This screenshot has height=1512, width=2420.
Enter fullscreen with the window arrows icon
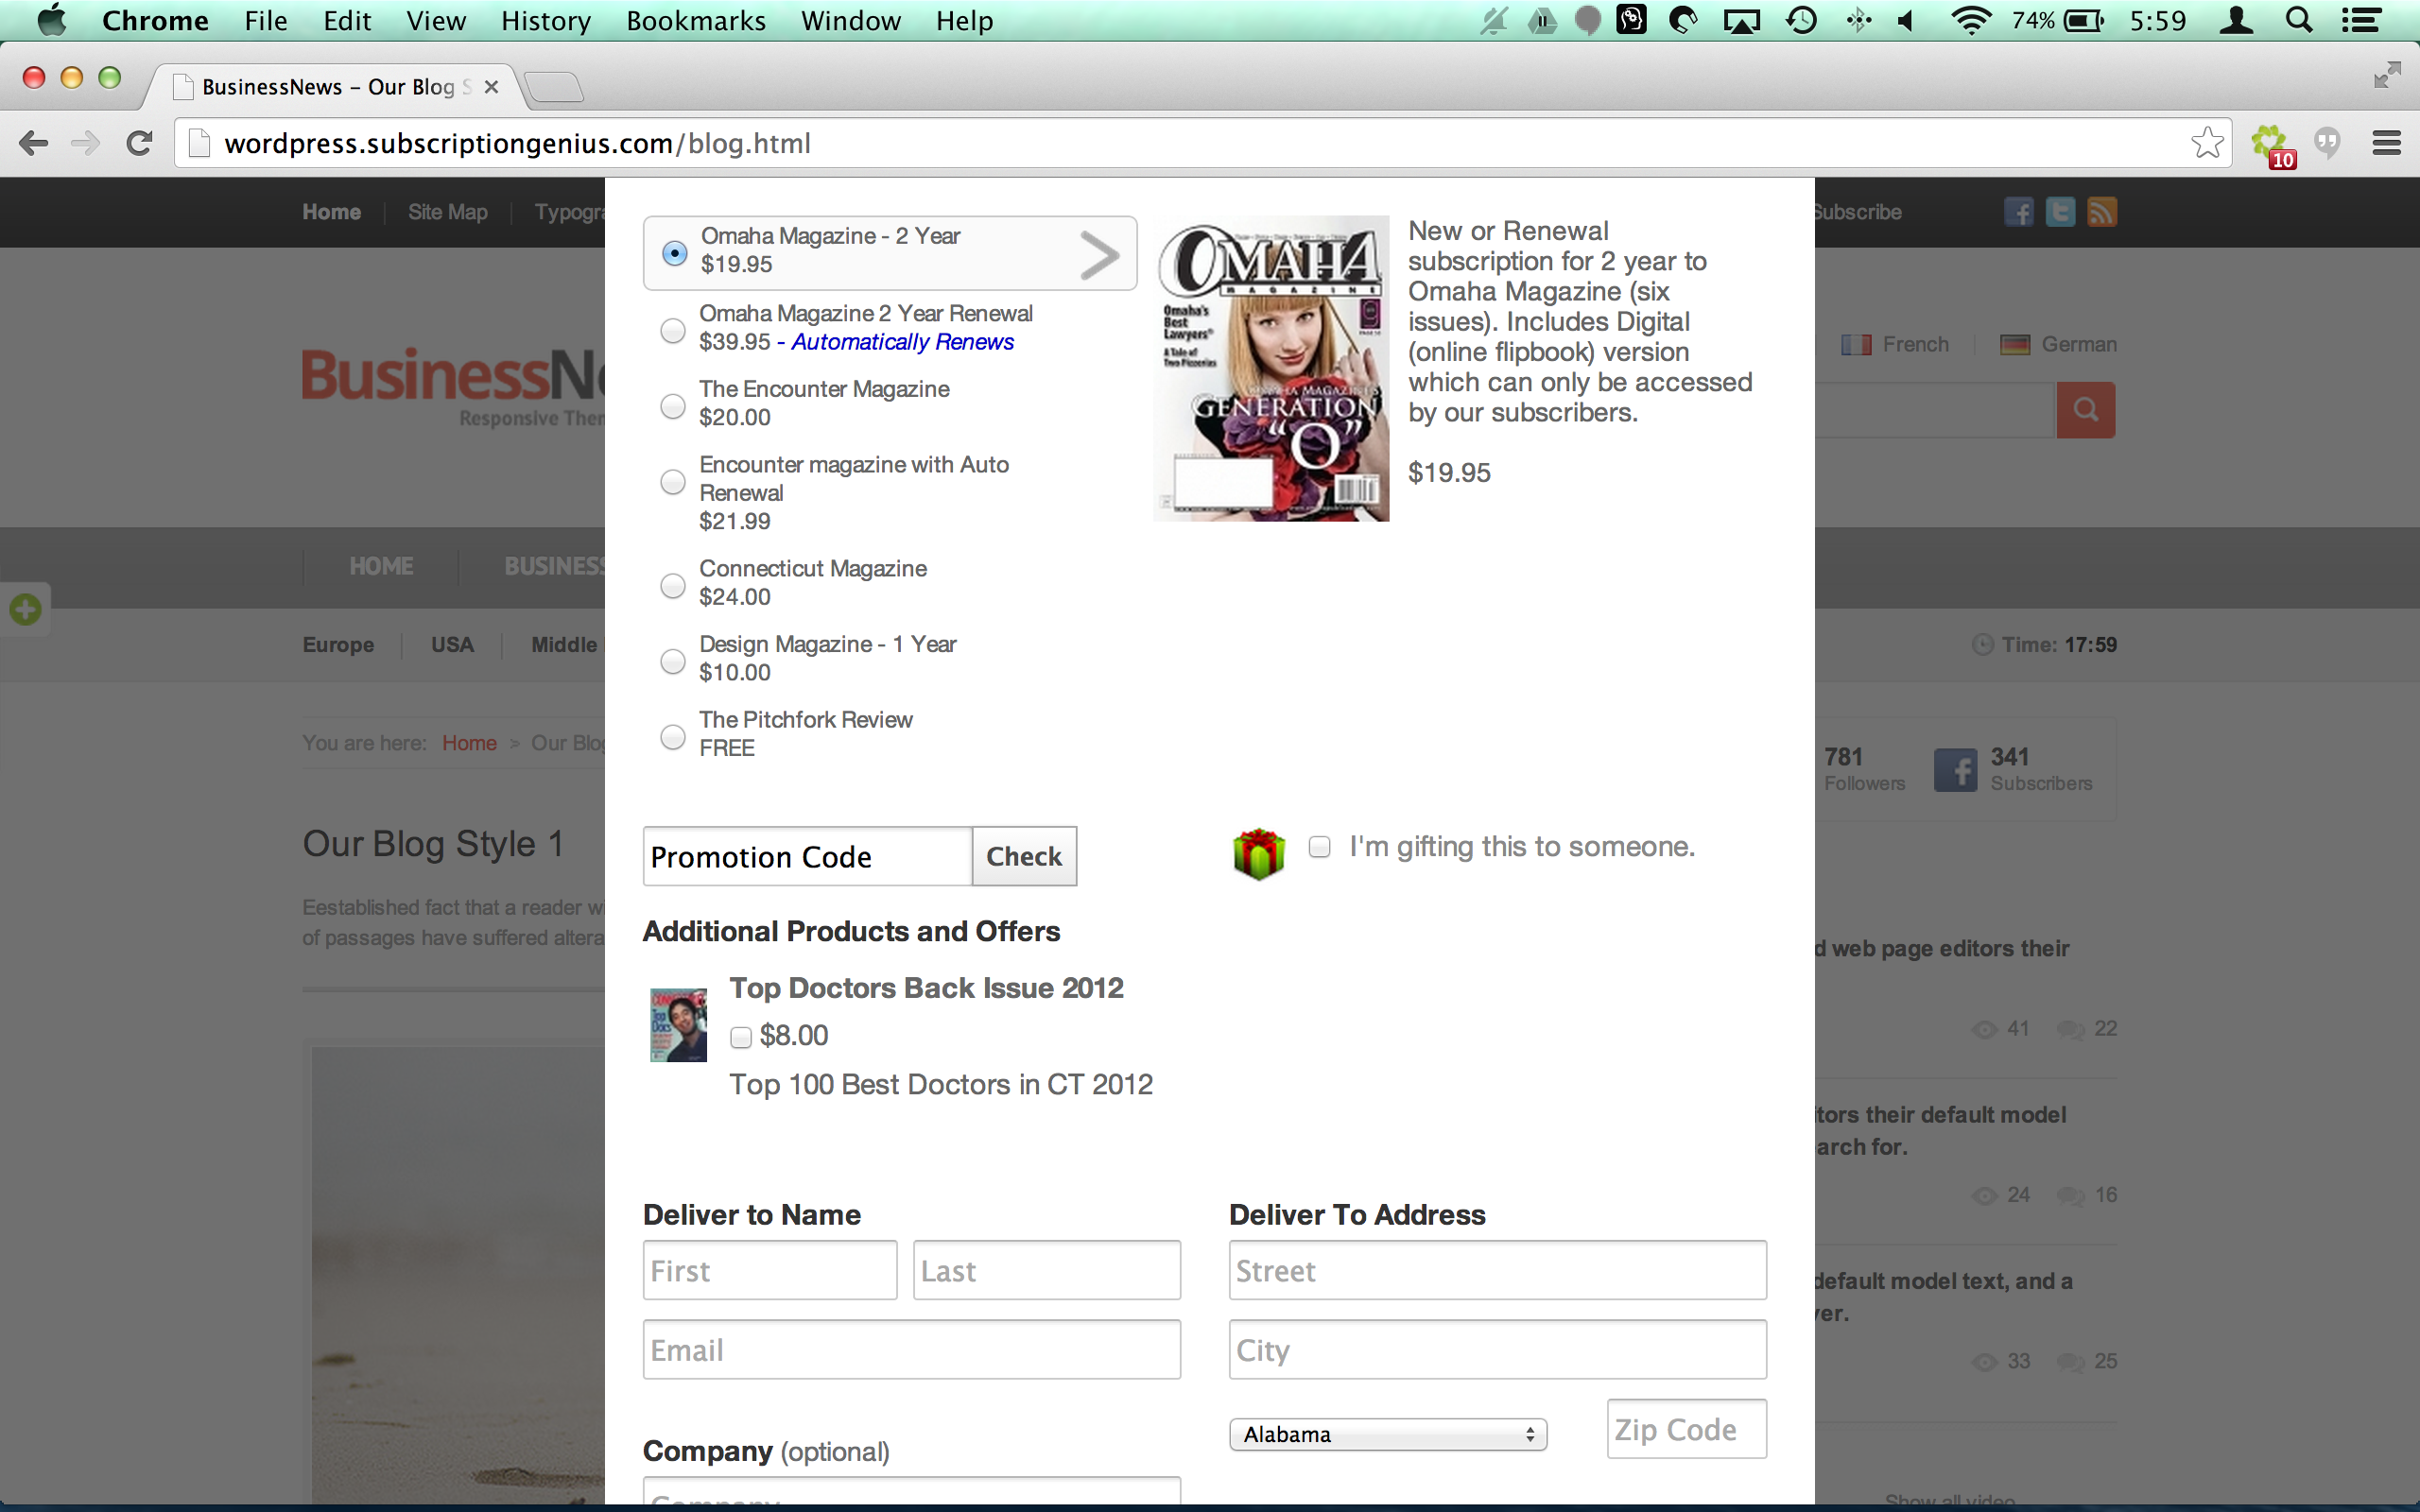click(2387, 75)
